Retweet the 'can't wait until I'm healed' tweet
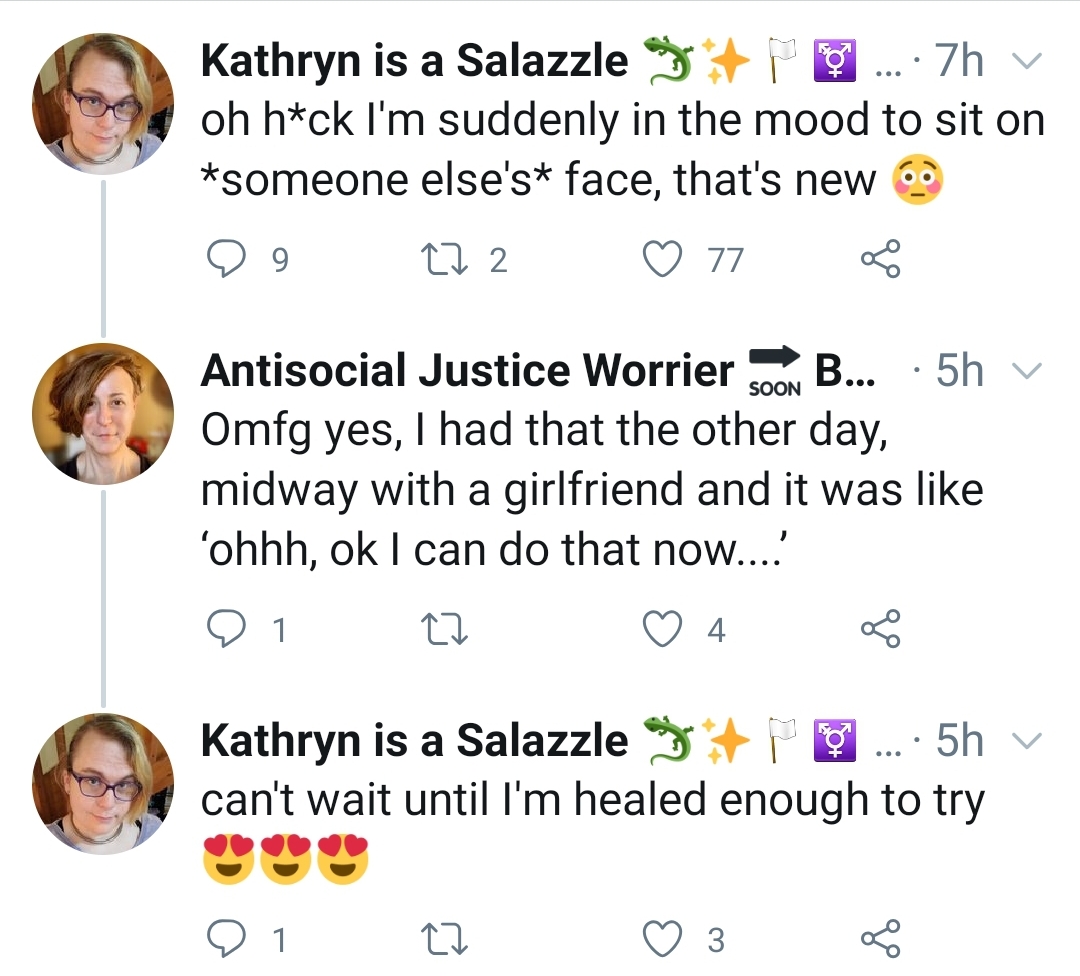 444,939
